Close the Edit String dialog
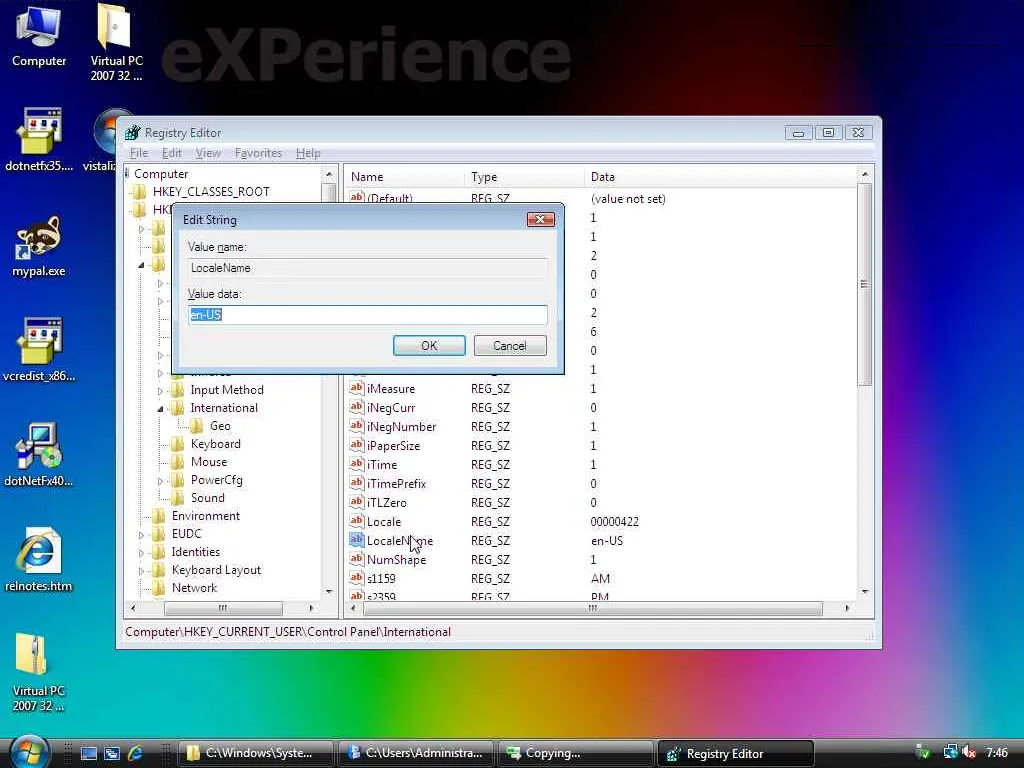The height and width of the screenshot is (768, 1024). point(541,219)
